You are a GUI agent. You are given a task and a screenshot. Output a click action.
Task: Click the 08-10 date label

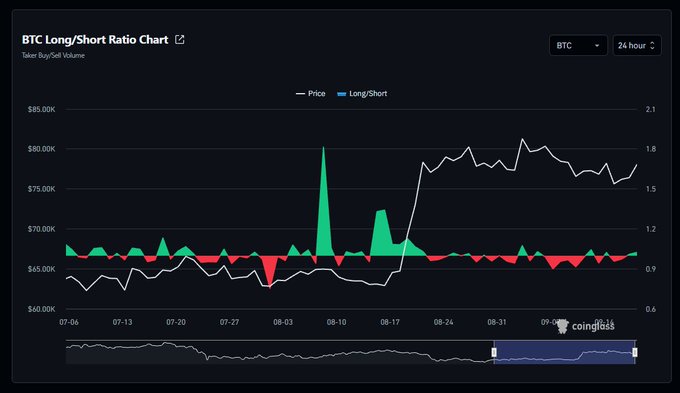pyautogui.click(x=337, y=322)
